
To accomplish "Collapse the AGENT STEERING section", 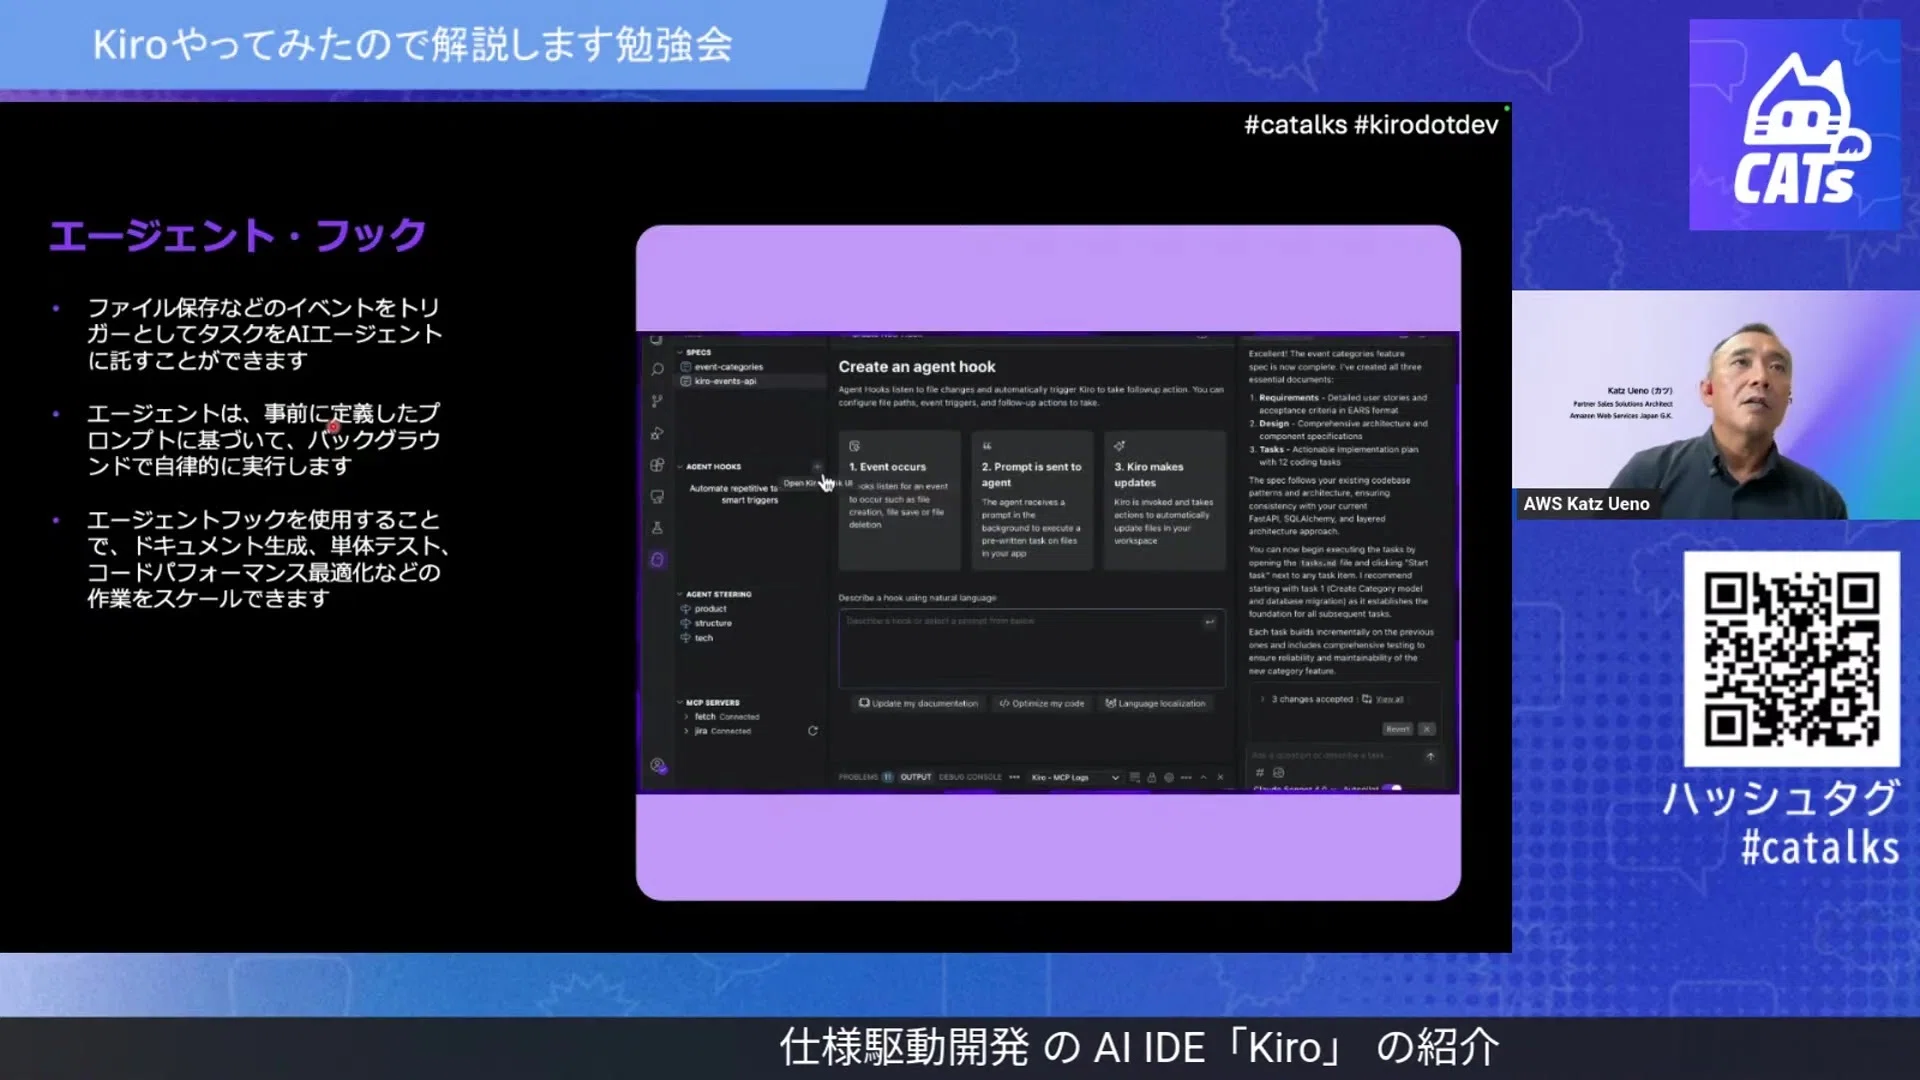I will pyautogui.click(x=716, y=594).
